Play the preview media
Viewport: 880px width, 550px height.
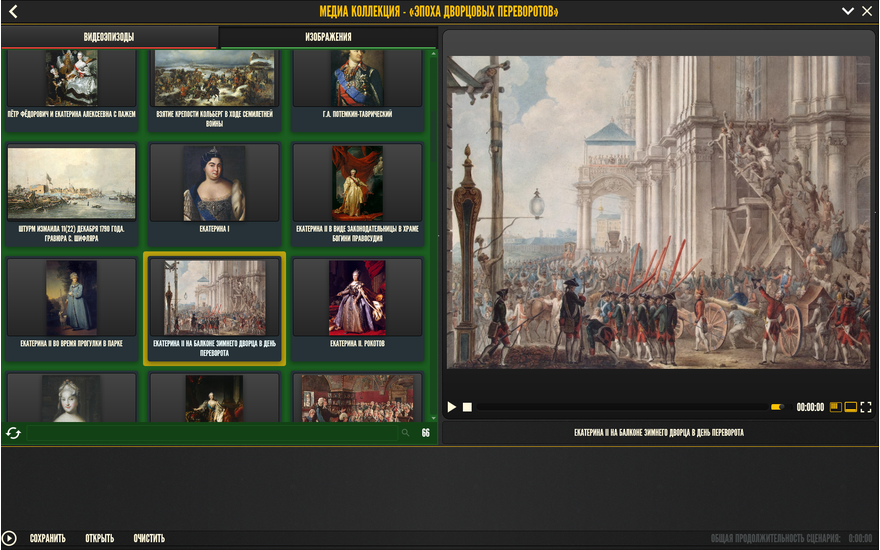click(x=452, y=407)
